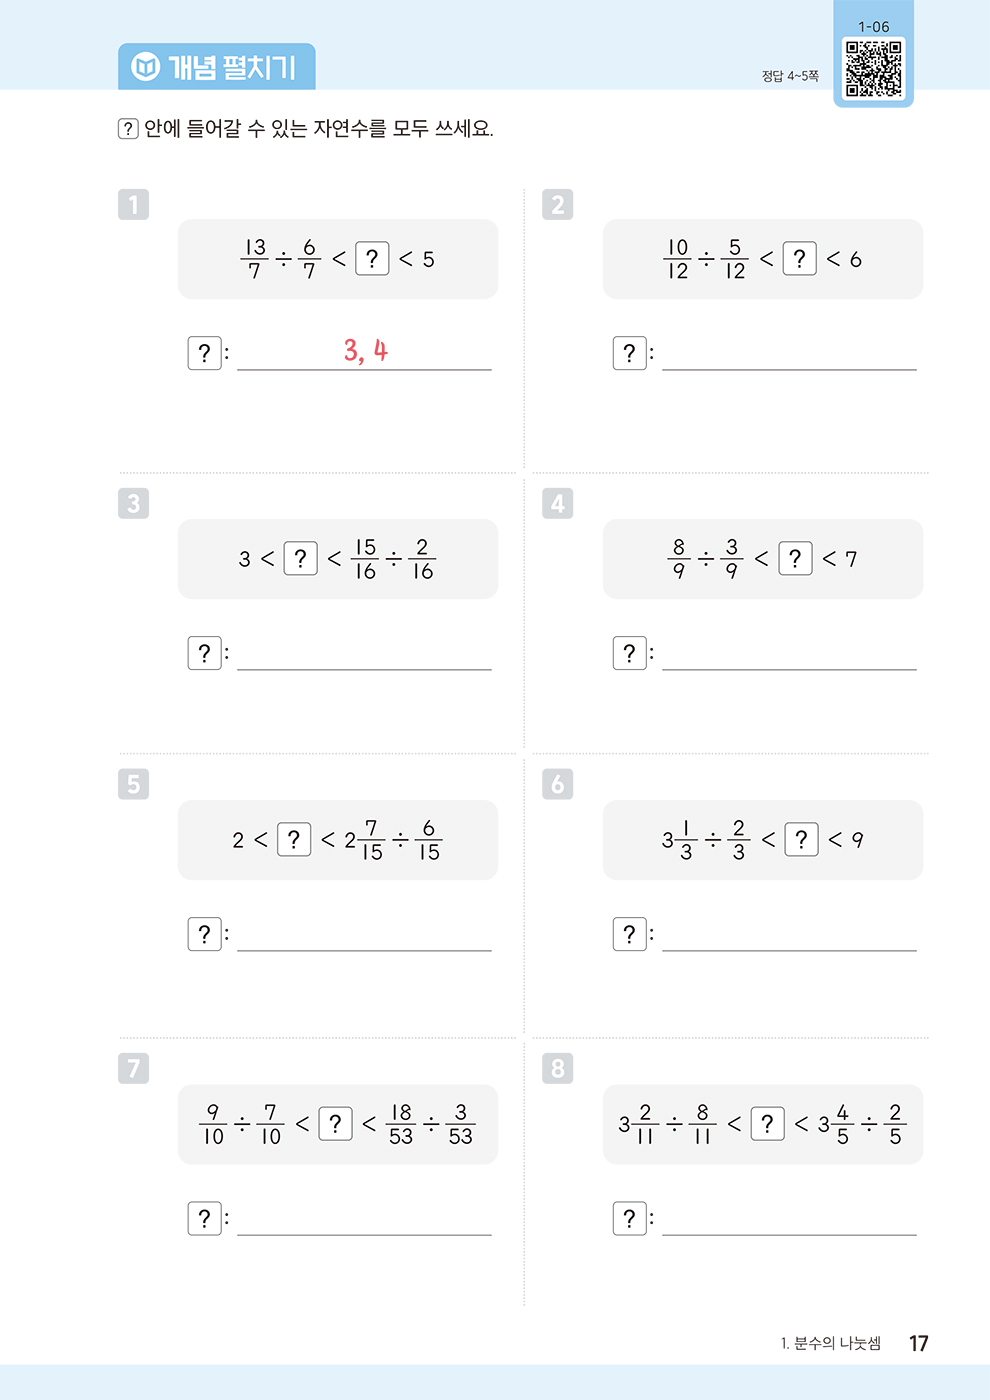Click the problem number 3 badge
This screenshot has height=1400, width=990.
[x=133, y=503]
